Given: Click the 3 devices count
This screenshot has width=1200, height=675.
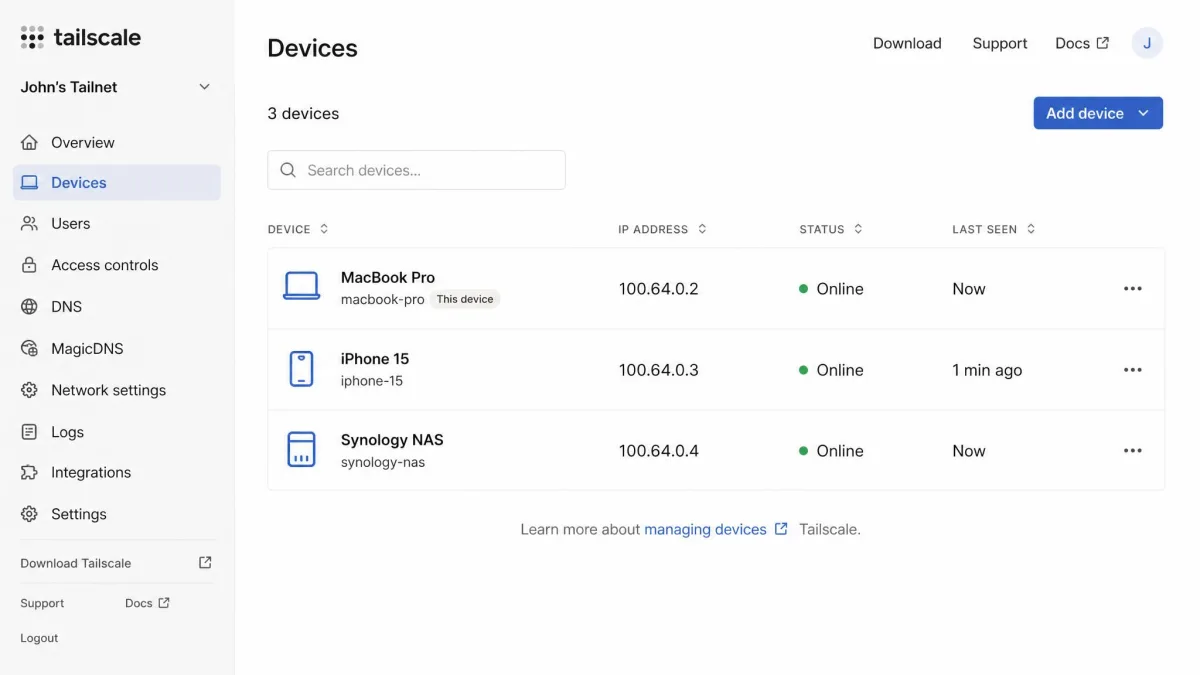Looking at the screenshot, I should tap(303, 113).
